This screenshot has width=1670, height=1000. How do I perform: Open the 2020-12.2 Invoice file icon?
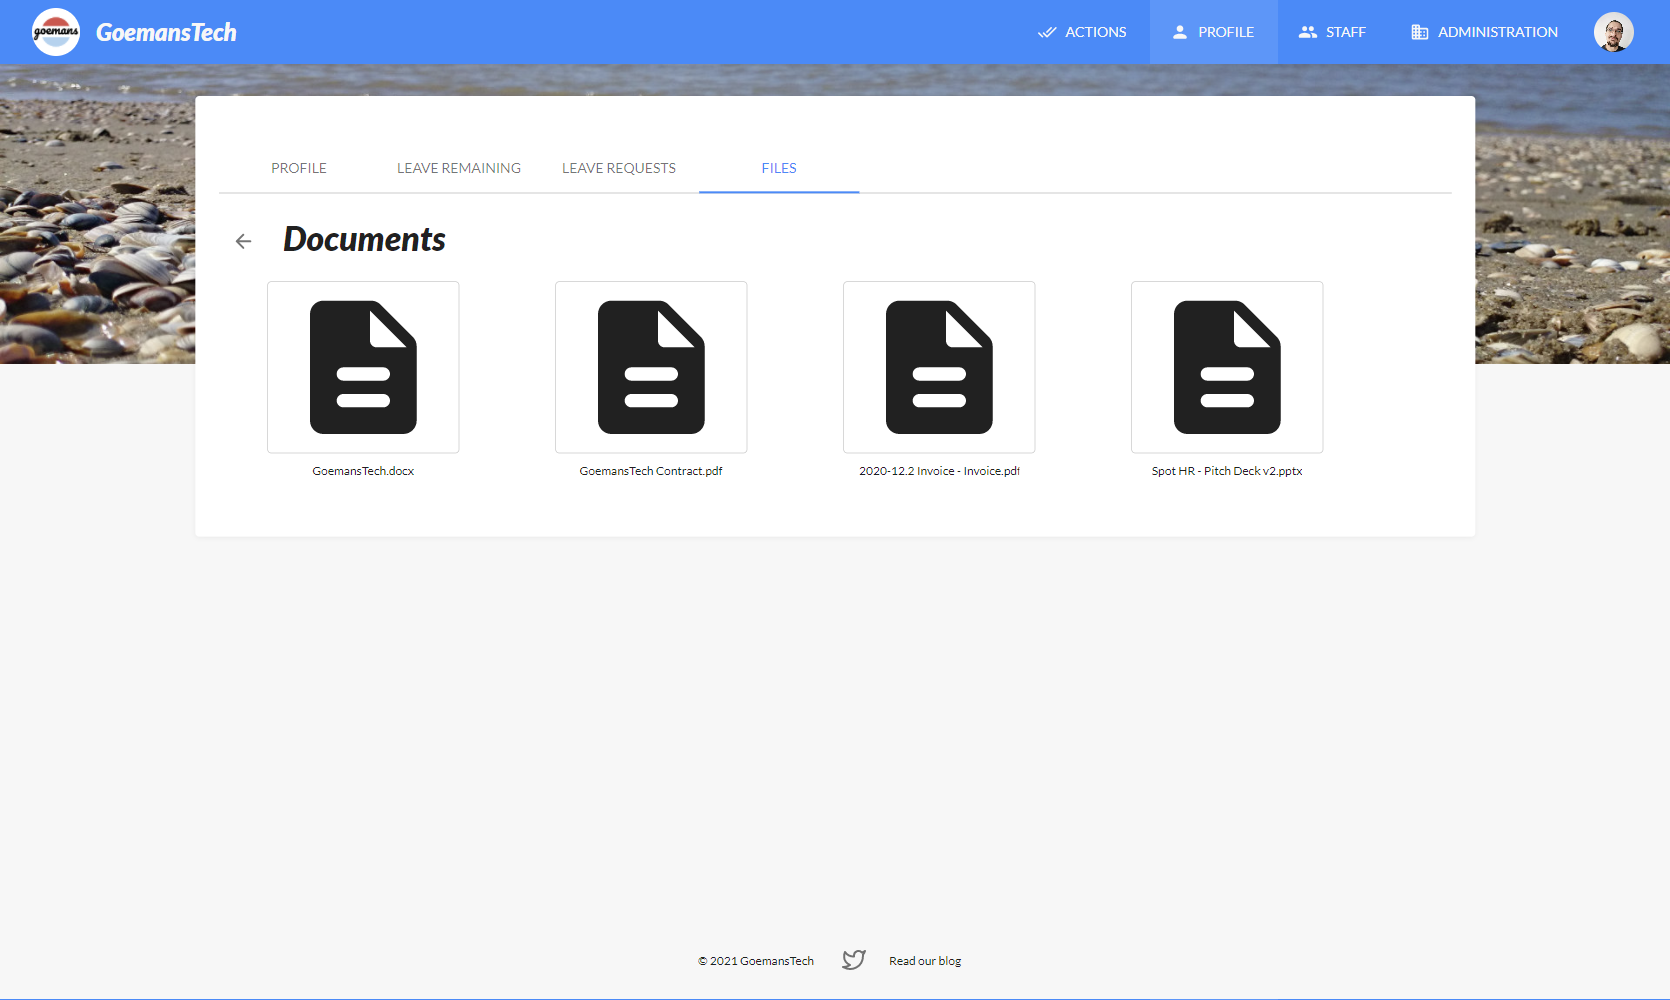pos(939,367)
